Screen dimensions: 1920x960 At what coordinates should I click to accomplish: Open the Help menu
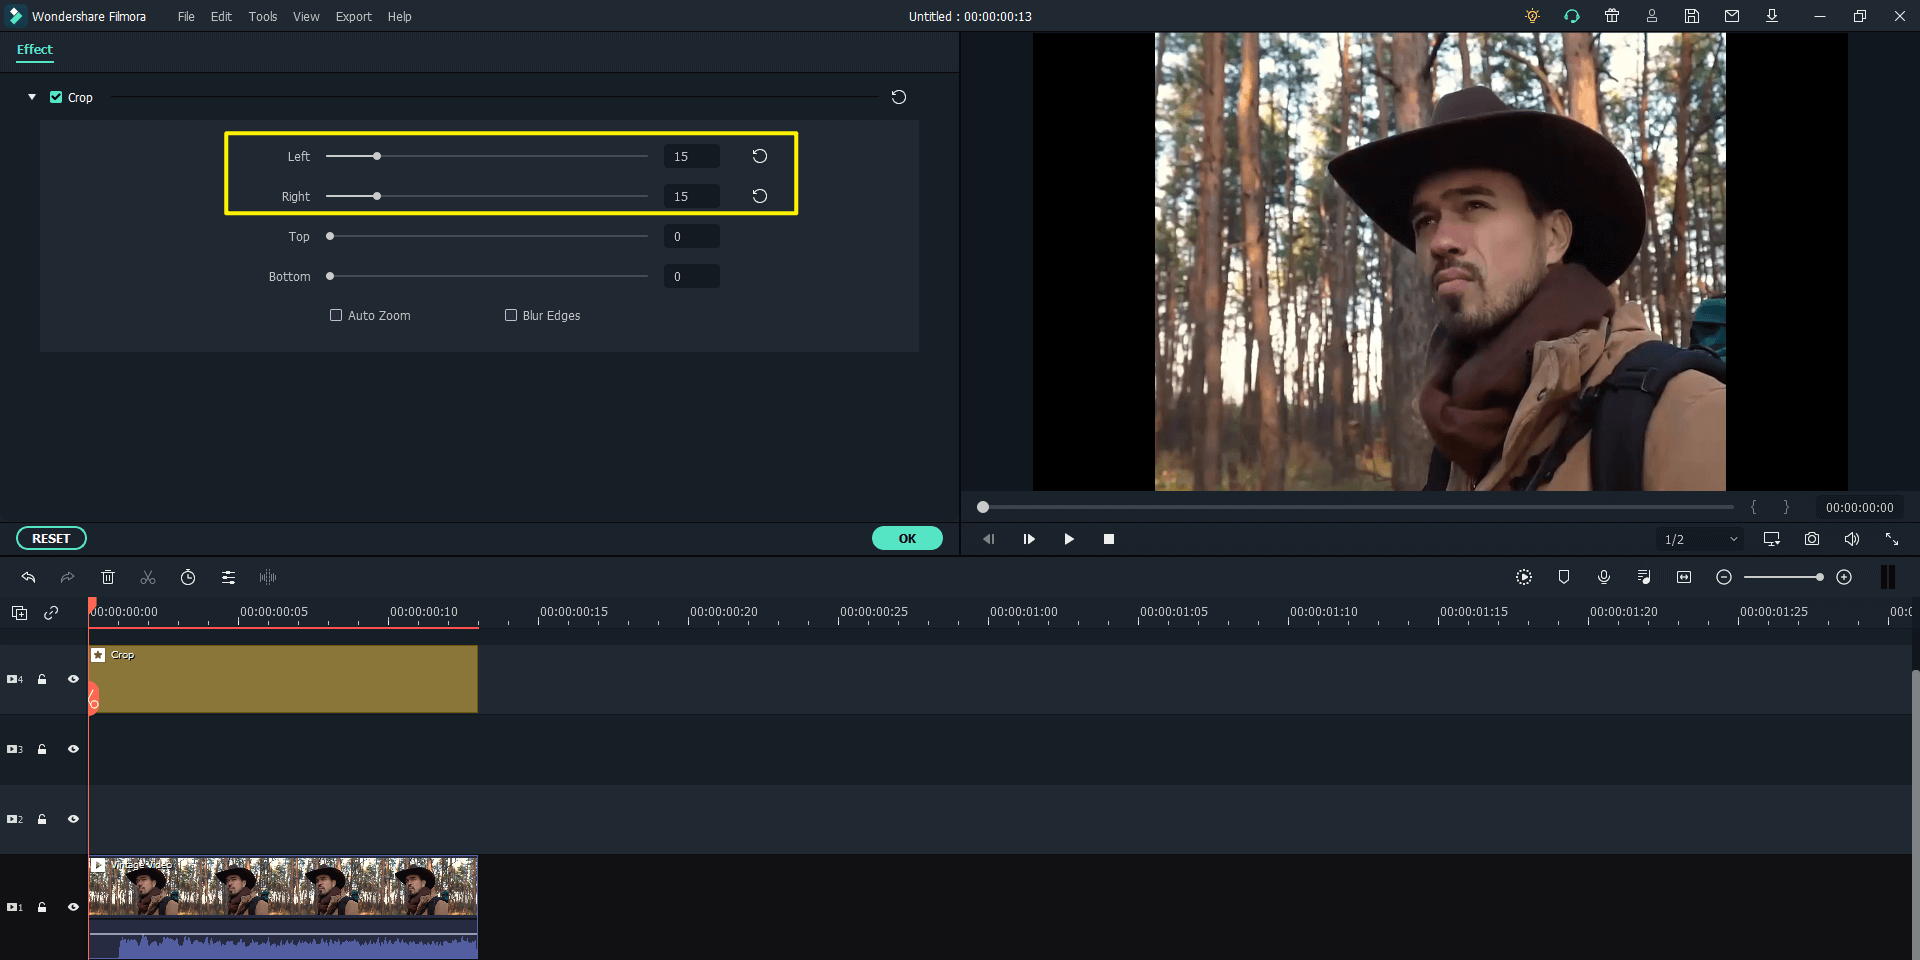tap(399, 16)
